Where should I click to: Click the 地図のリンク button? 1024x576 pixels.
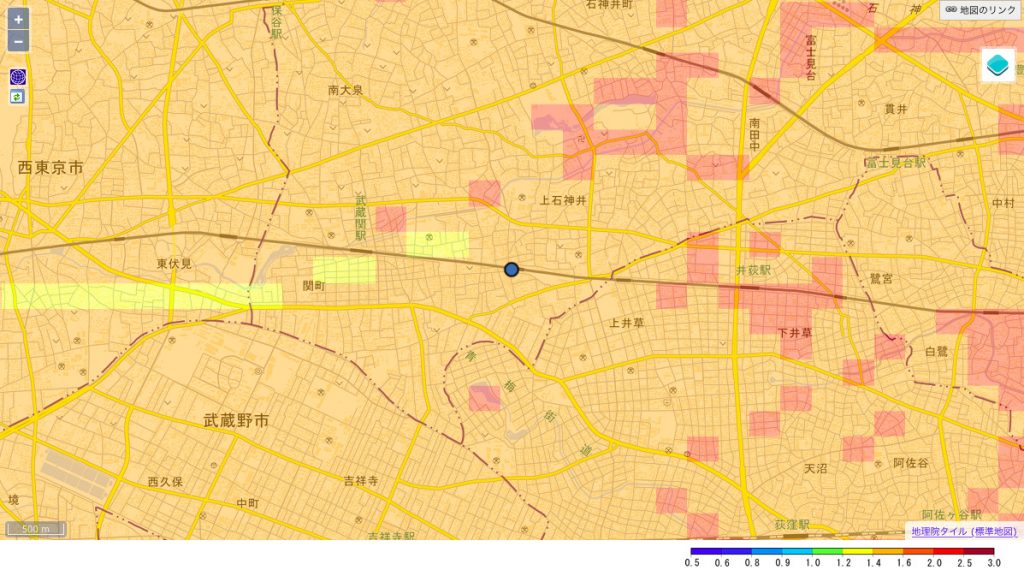pyautogui.click(x=979, y=10)
